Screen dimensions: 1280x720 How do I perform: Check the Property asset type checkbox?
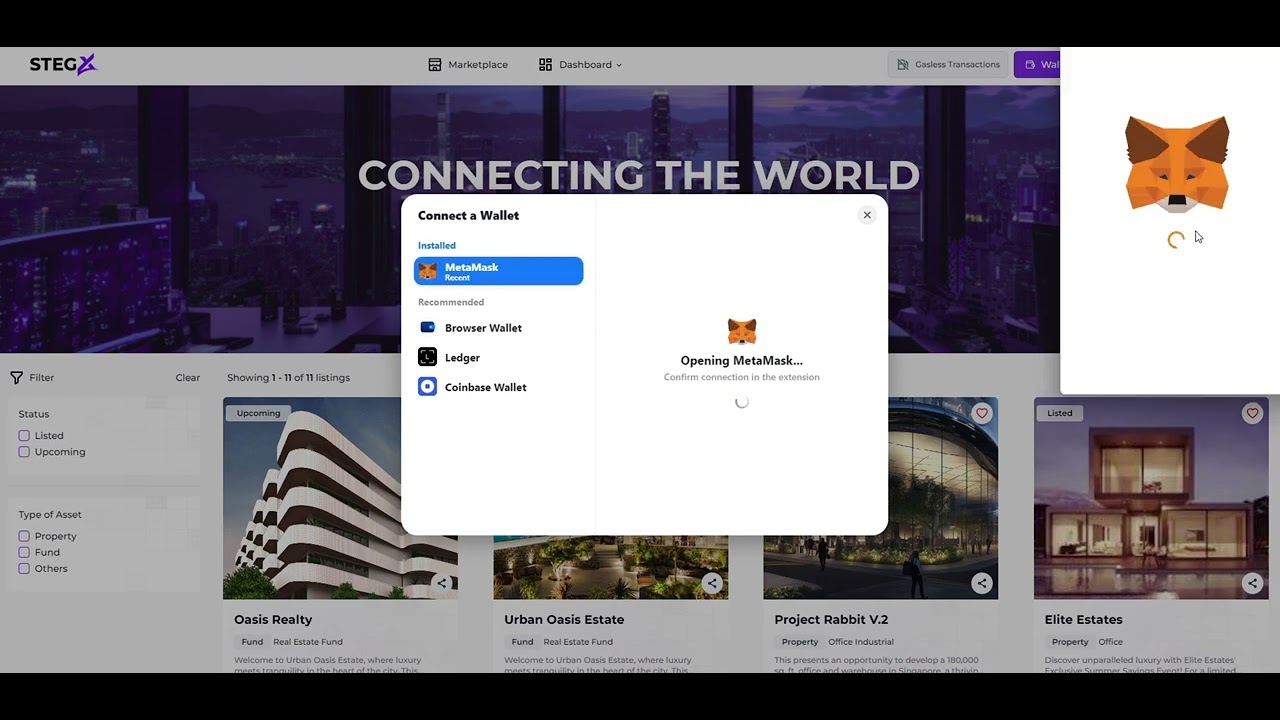[24, 536]
